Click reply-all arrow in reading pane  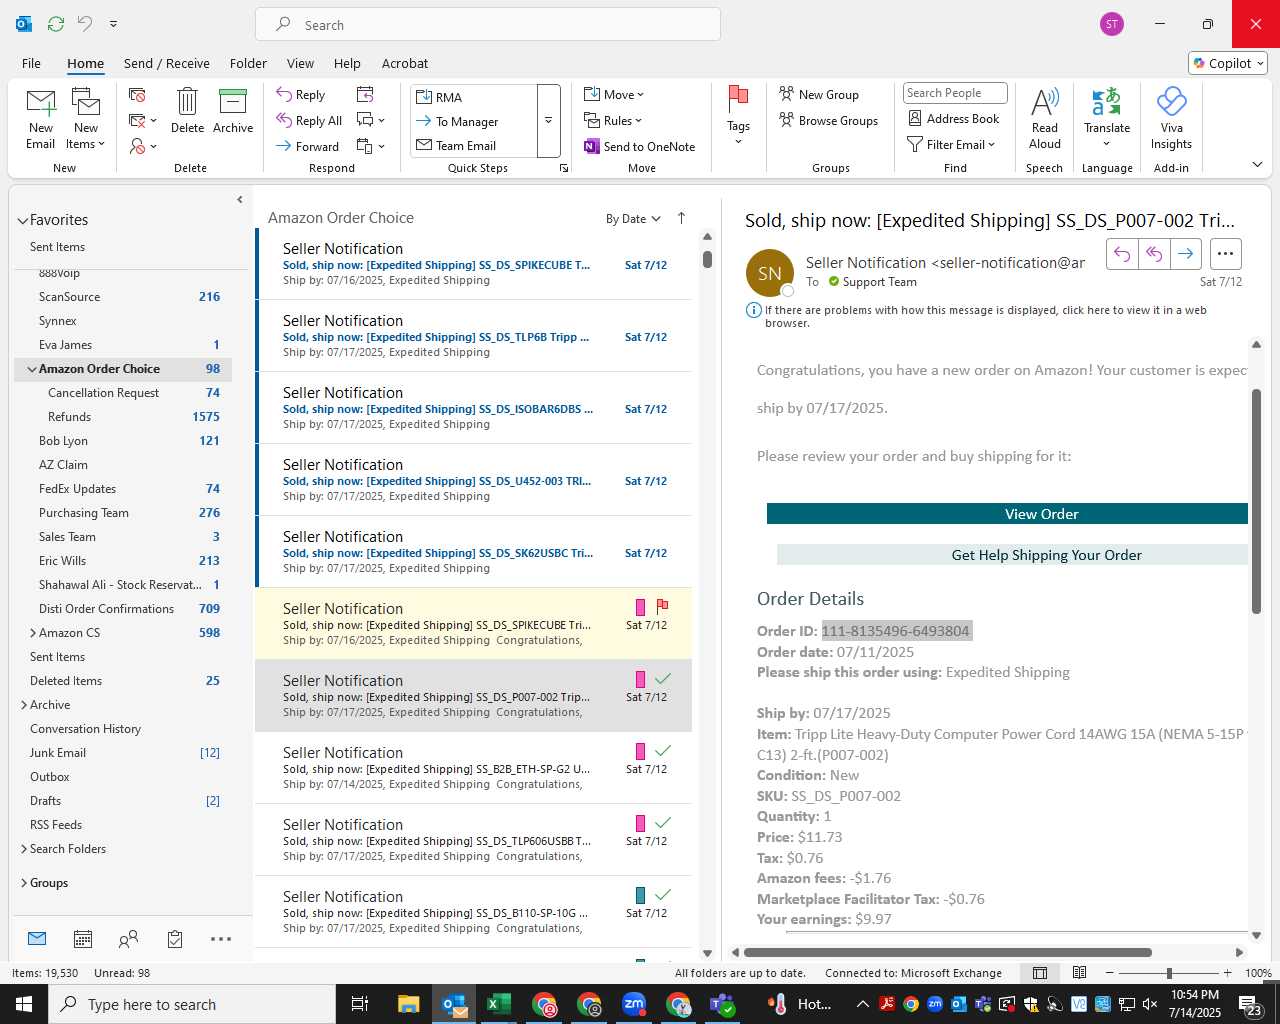[x=1154, y=254]
